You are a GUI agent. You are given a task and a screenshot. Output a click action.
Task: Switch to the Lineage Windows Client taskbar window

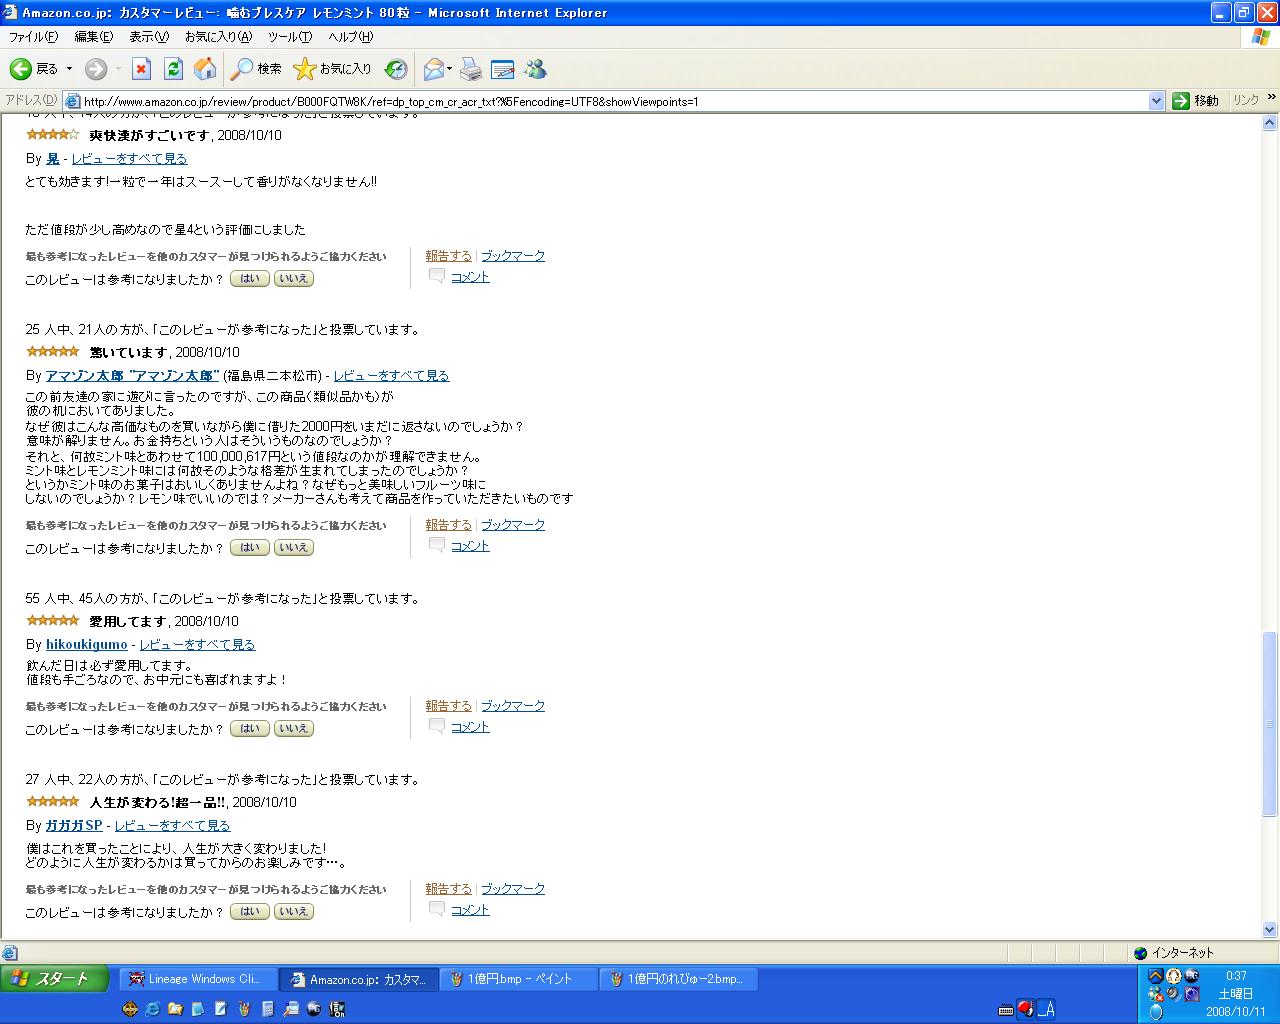pyautogui.click(x=198, y=979)
